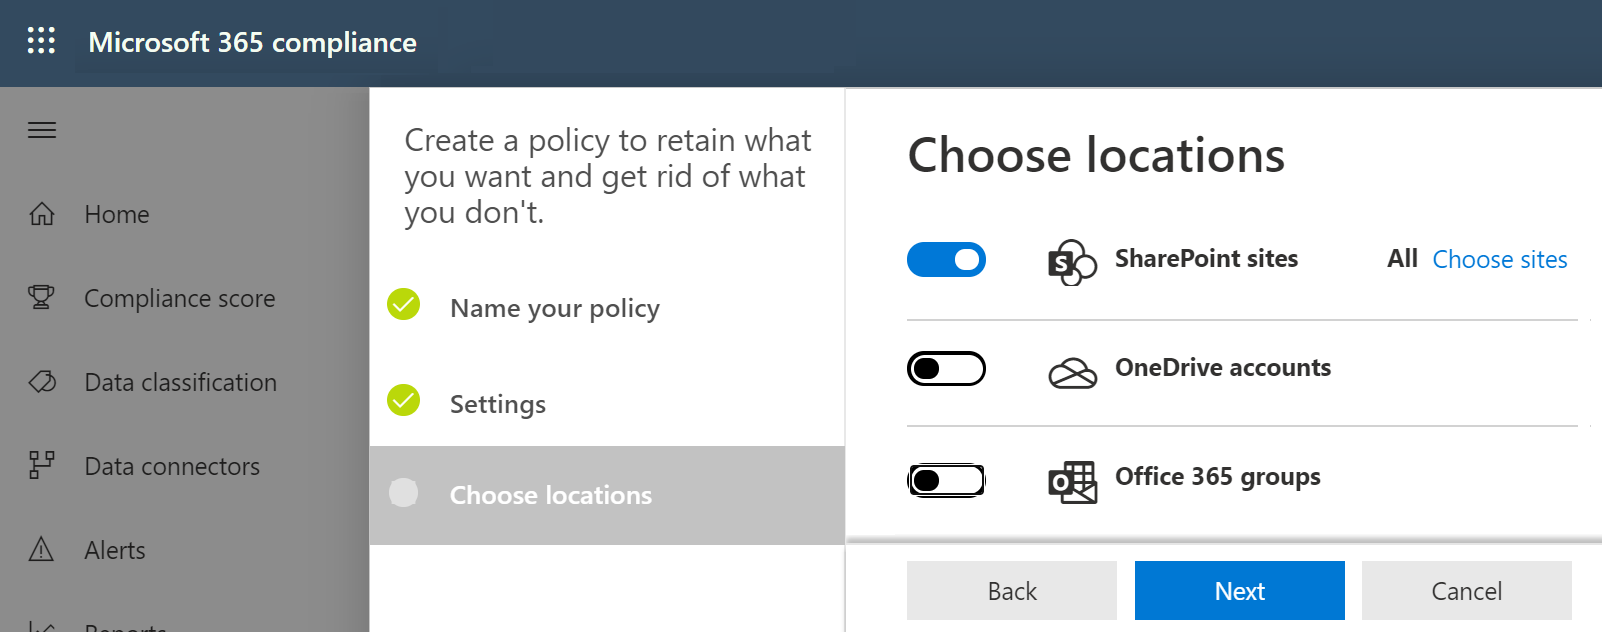Enable the OneDrive accounts toggle
The height and width of the screenshot is (632, 1602).
[x=946, y=368]
